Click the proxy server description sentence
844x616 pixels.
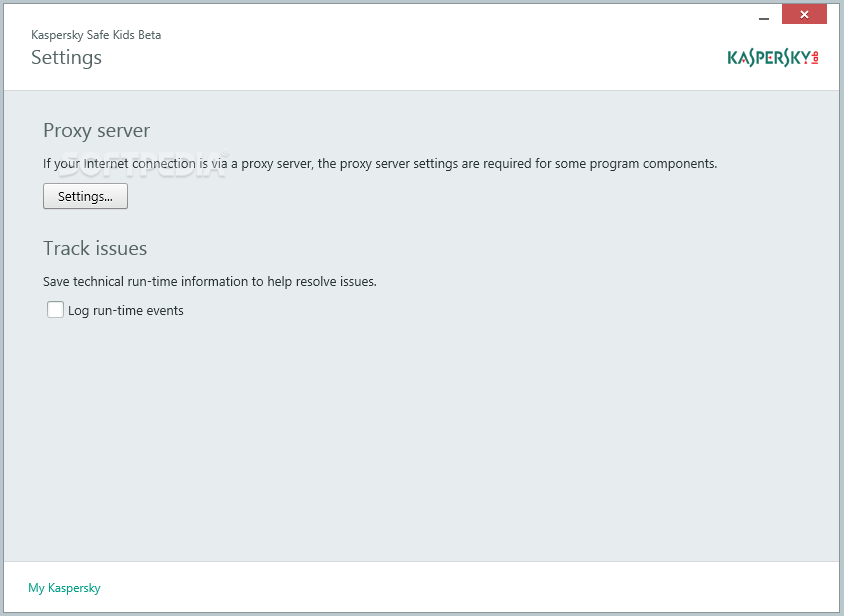[380, 164]
